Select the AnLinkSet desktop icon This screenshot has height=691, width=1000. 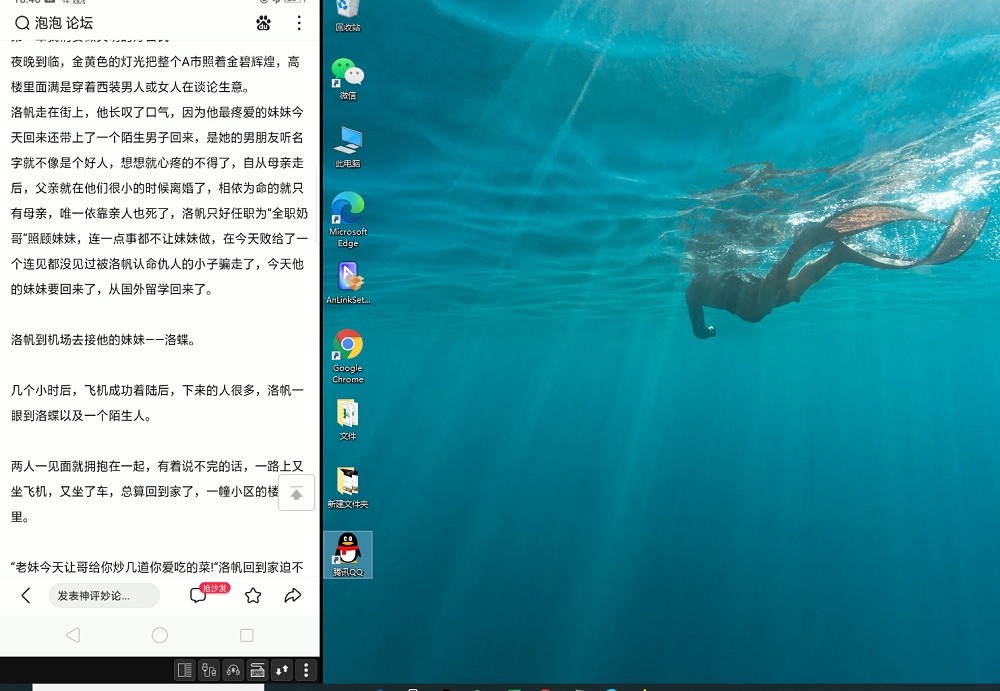tap(348, 283)
